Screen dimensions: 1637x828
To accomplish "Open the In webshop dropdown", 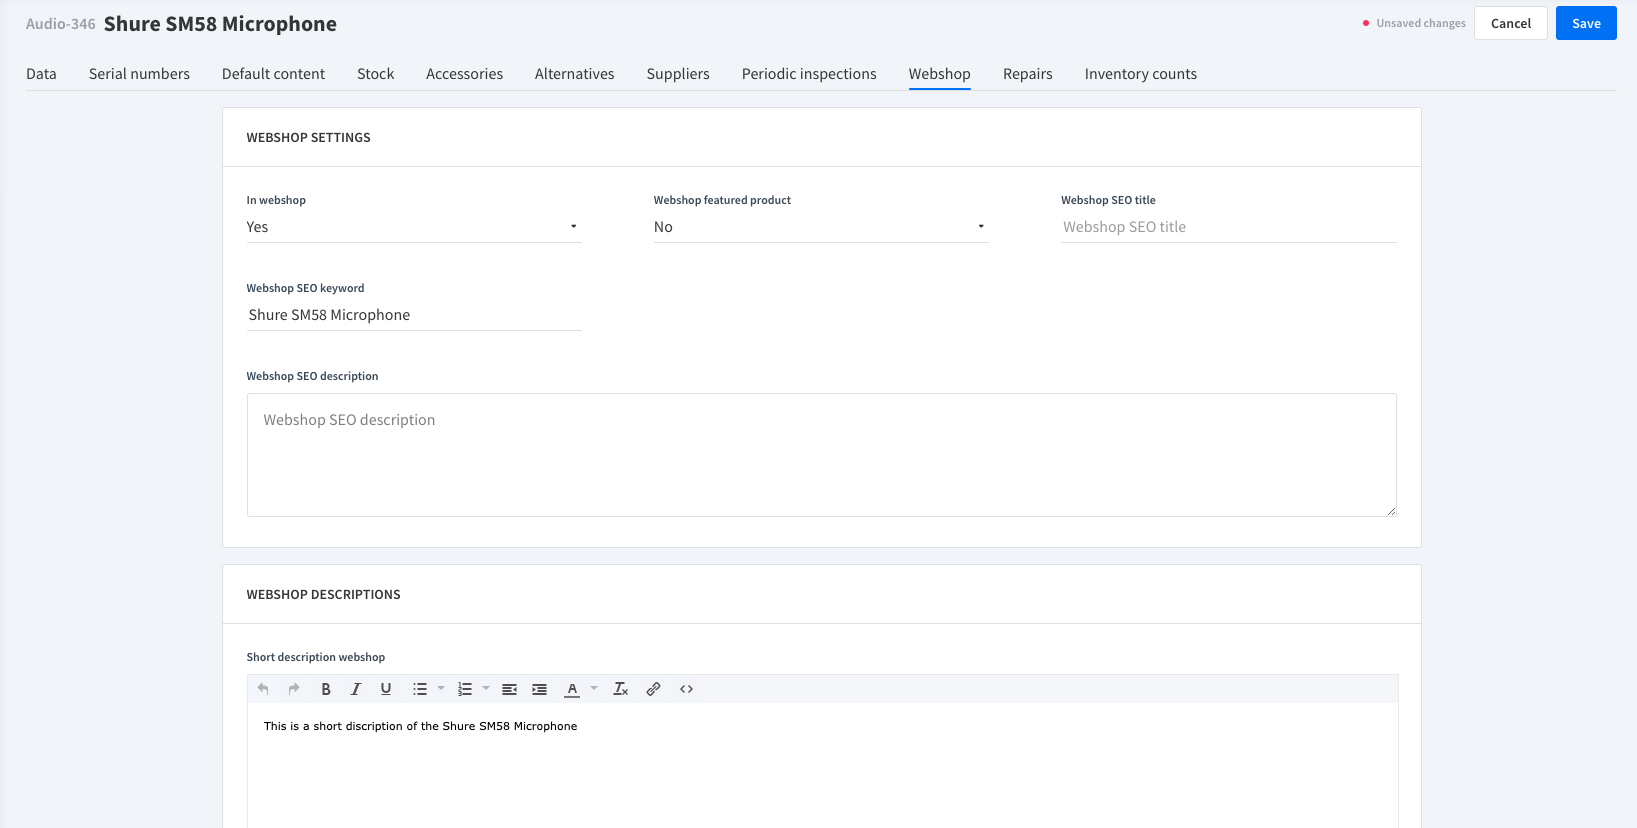I will (x=414, y=227).
